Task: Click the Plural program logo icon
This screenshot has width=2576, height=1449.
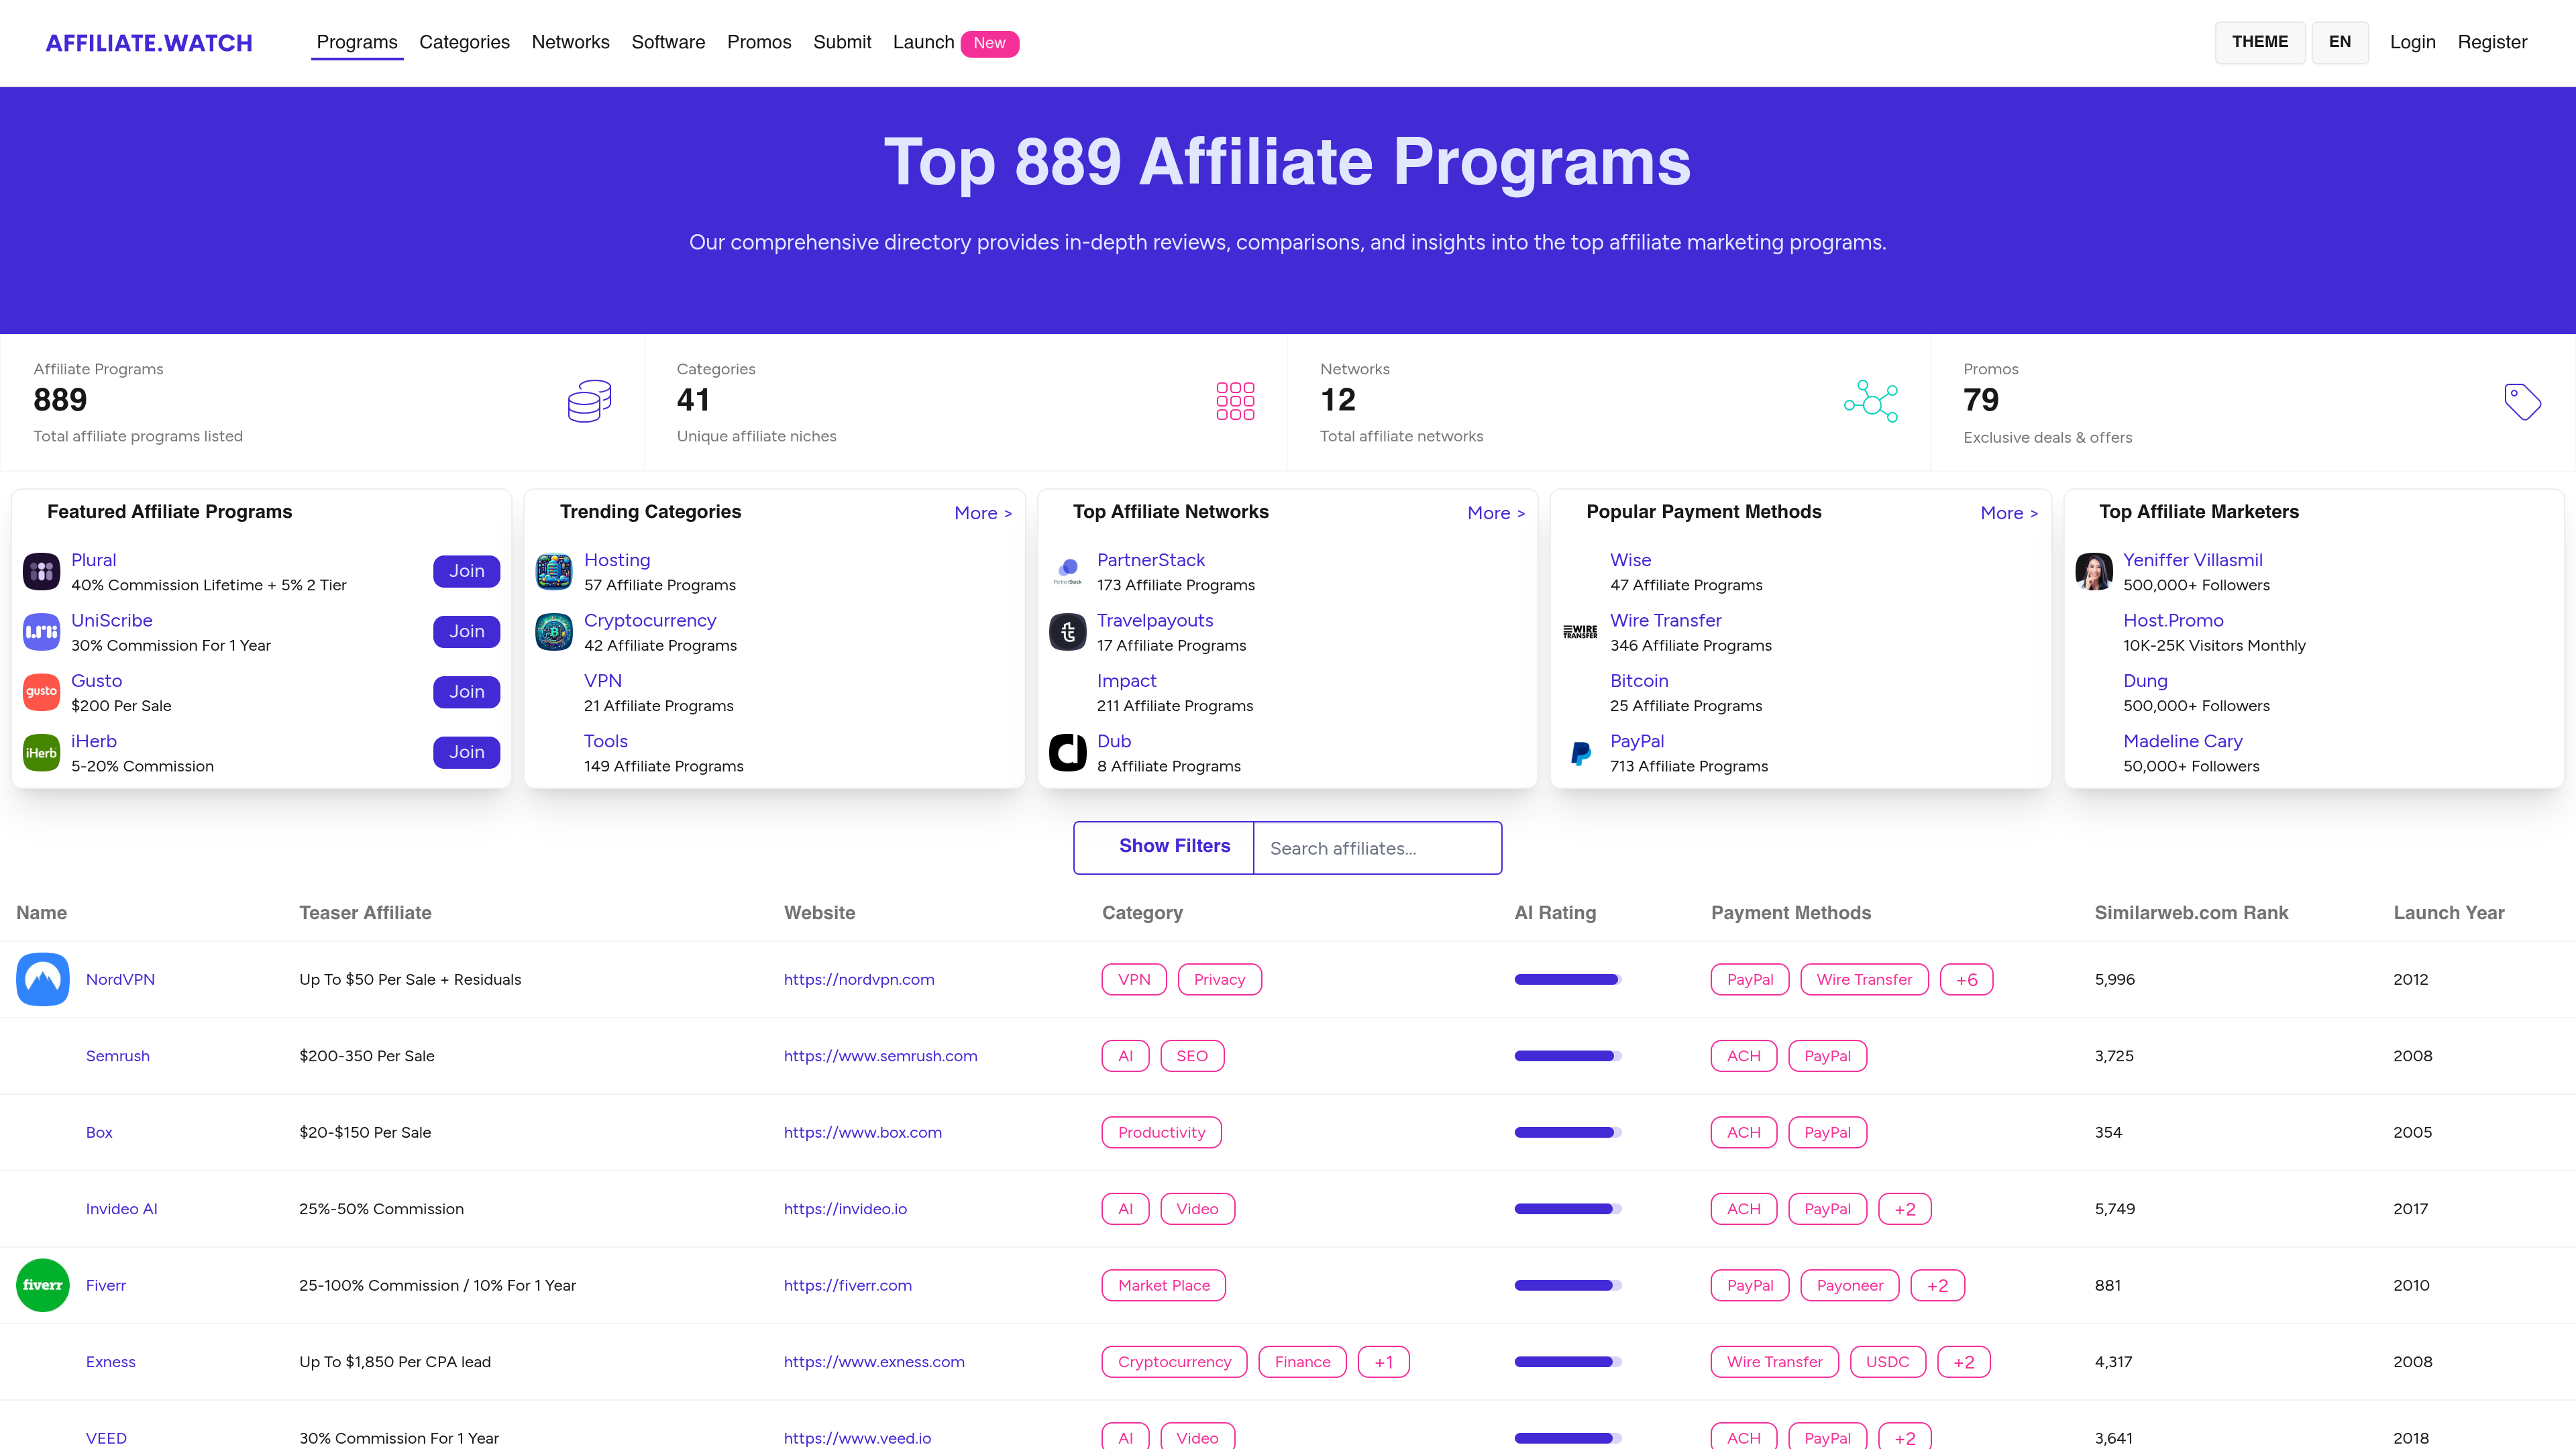Action: pos(41,571)
